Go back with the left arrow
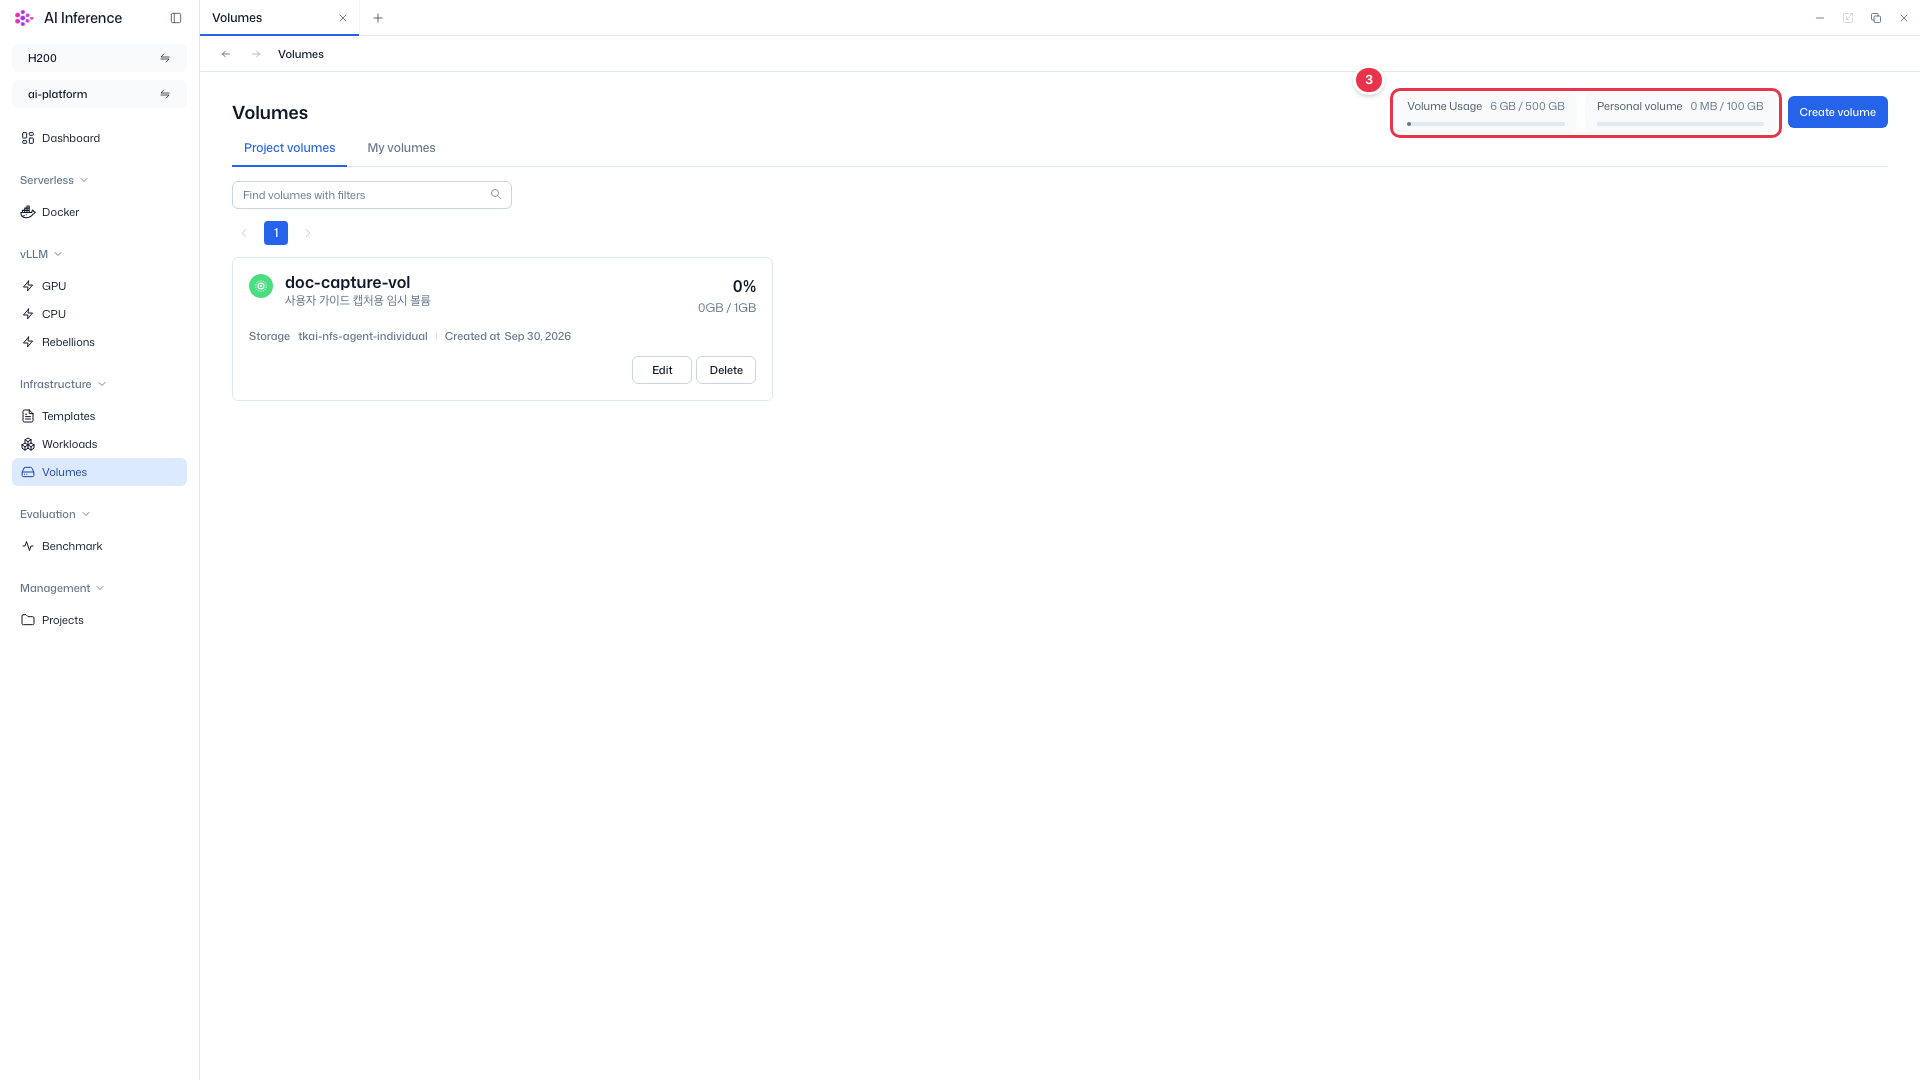Viewport: 1920px width, 1080px height. [x=226, y=54]
